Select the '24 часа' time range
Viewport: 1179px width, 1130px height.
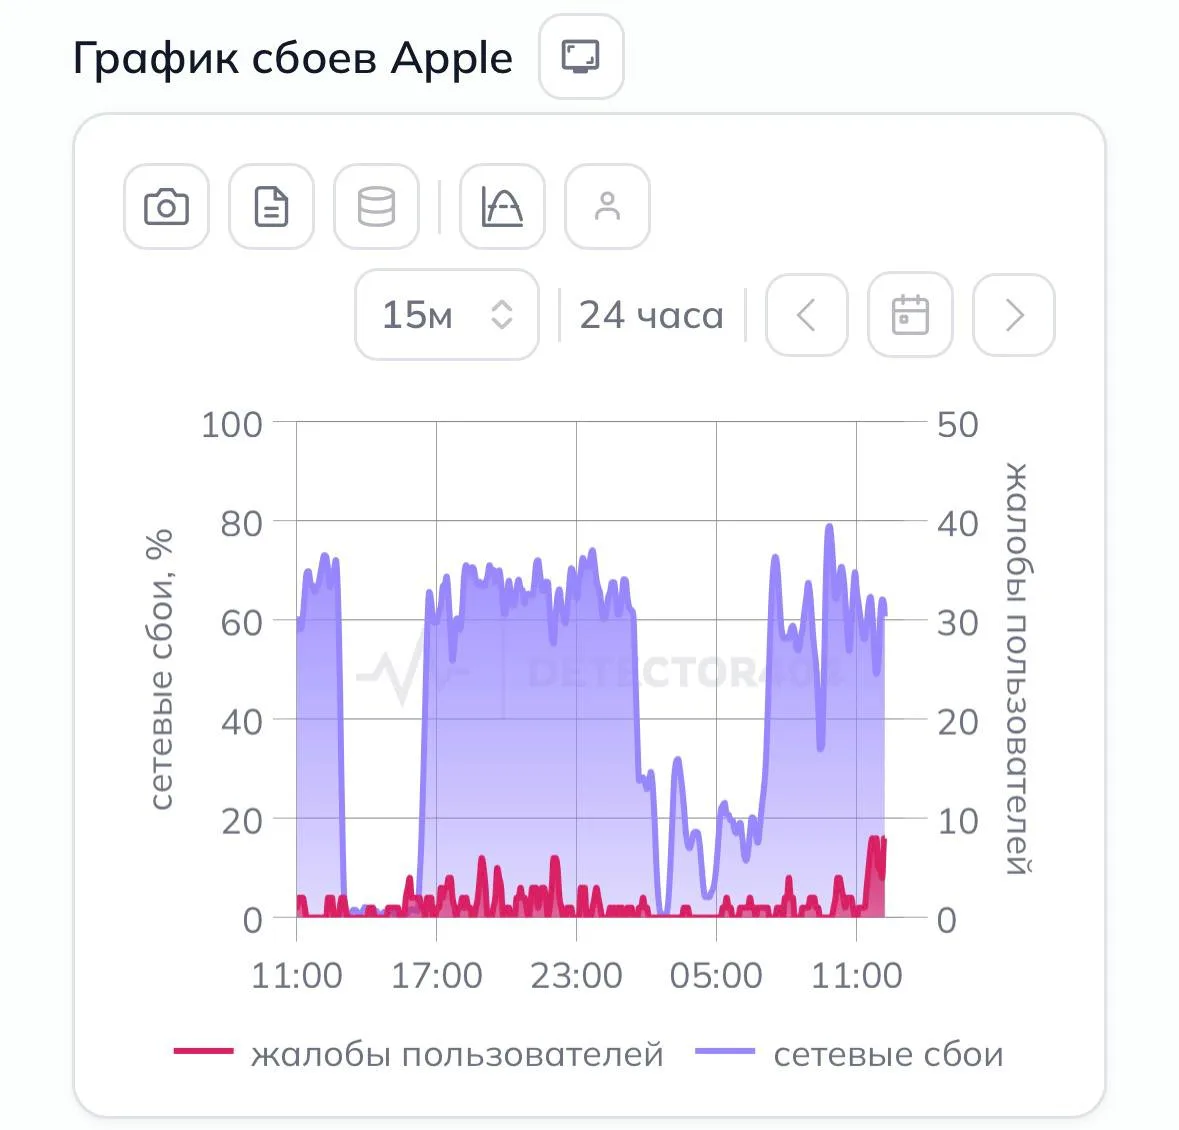pyautogui.click(x=651, y=315)
